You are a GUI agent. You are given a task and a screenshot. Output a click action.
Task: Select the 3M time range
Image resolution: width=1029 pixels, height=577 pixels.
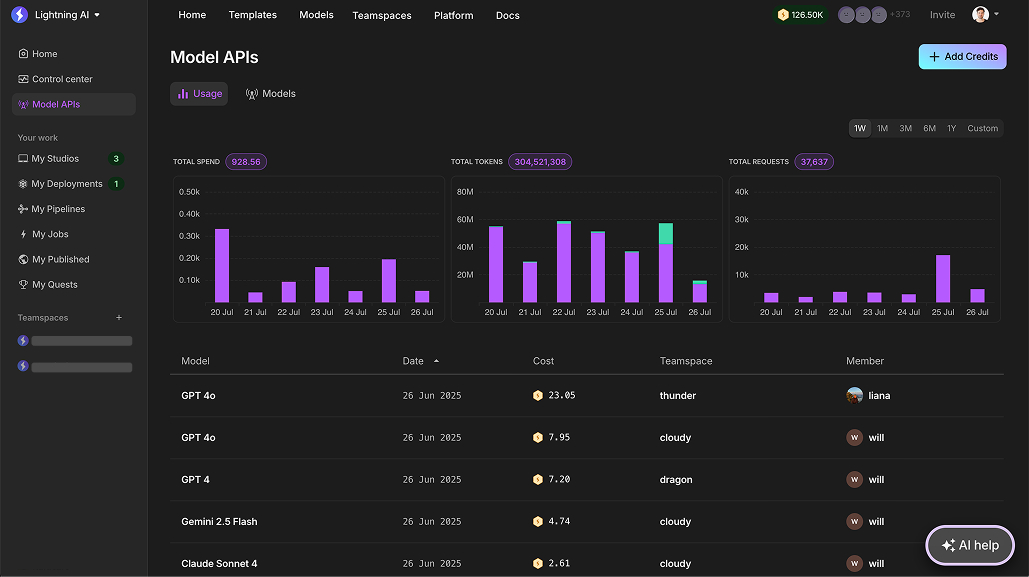coord(906,129)
